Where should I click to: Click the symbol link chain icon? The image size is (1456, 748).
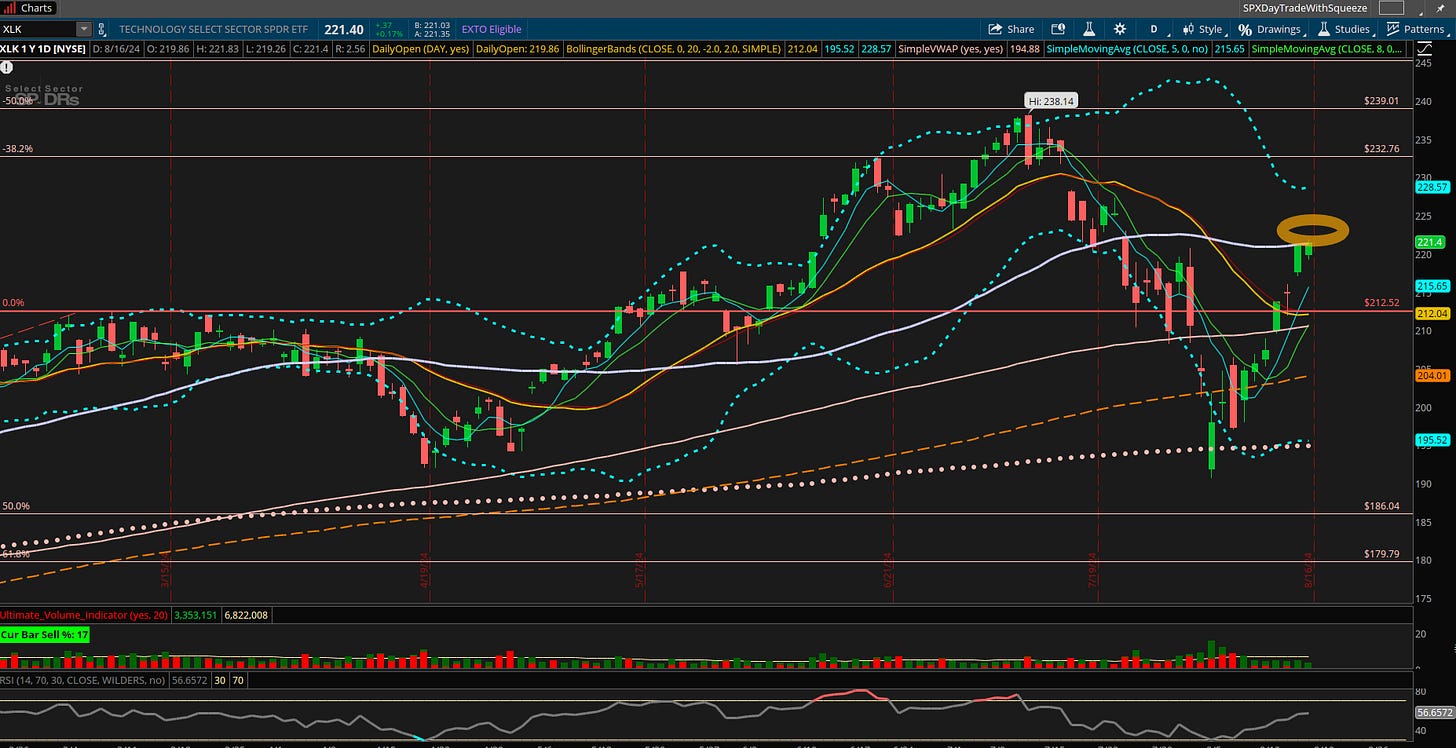[104, 29]
